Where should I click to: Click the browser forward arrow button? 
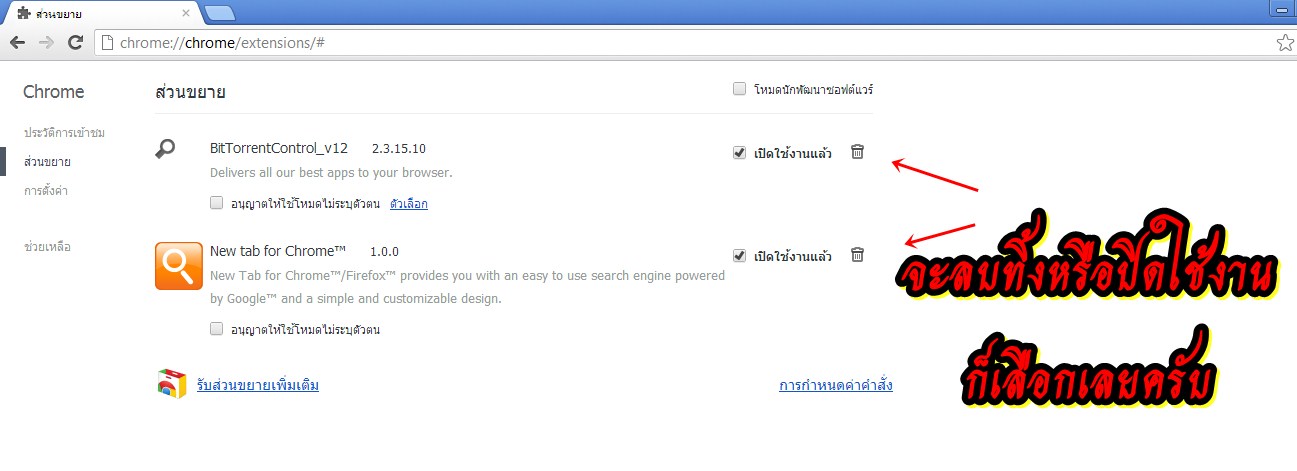pos(46,43)
